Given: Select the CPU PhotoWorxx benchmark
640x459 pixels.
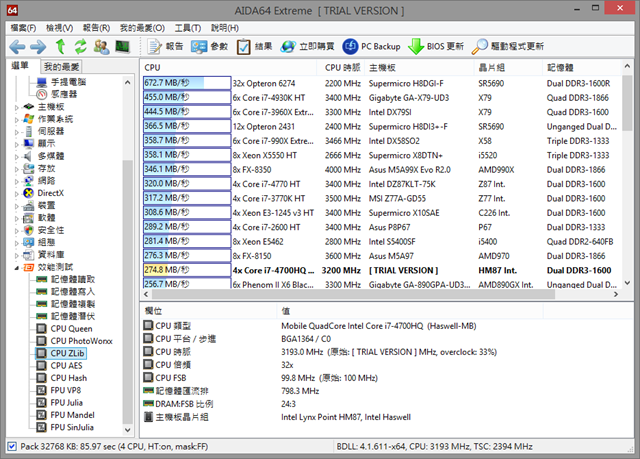Looking at the screenshot, I should click(81, 341).
